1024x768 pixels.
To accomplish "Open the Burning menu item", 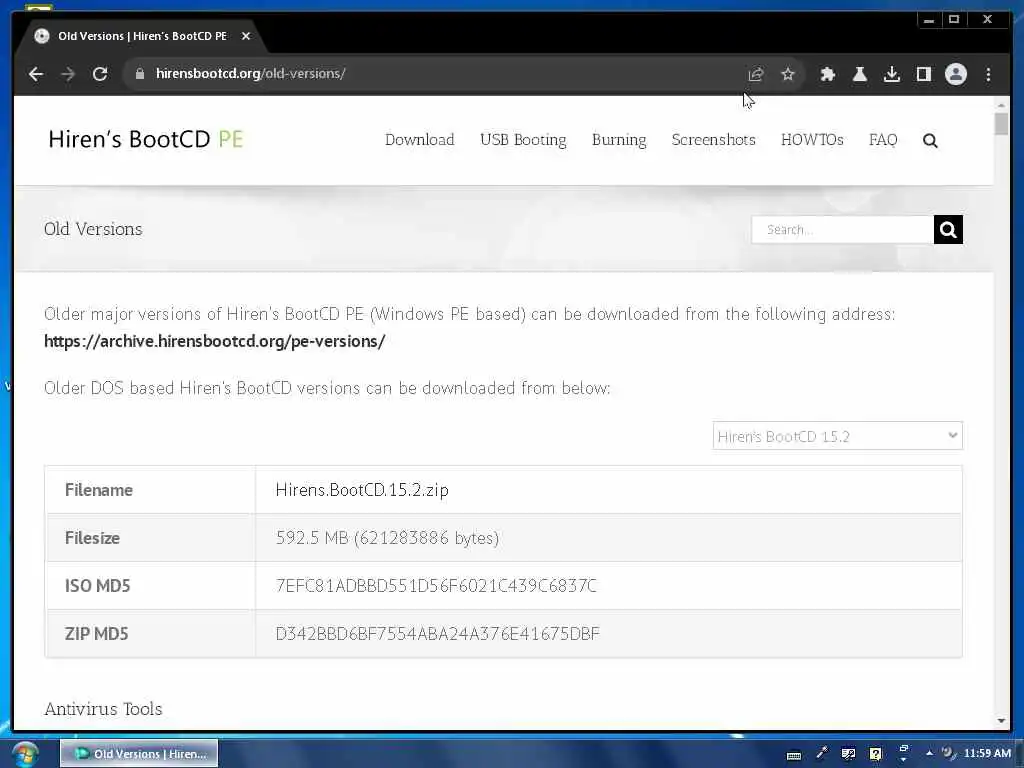I will [x=618, y=140].
